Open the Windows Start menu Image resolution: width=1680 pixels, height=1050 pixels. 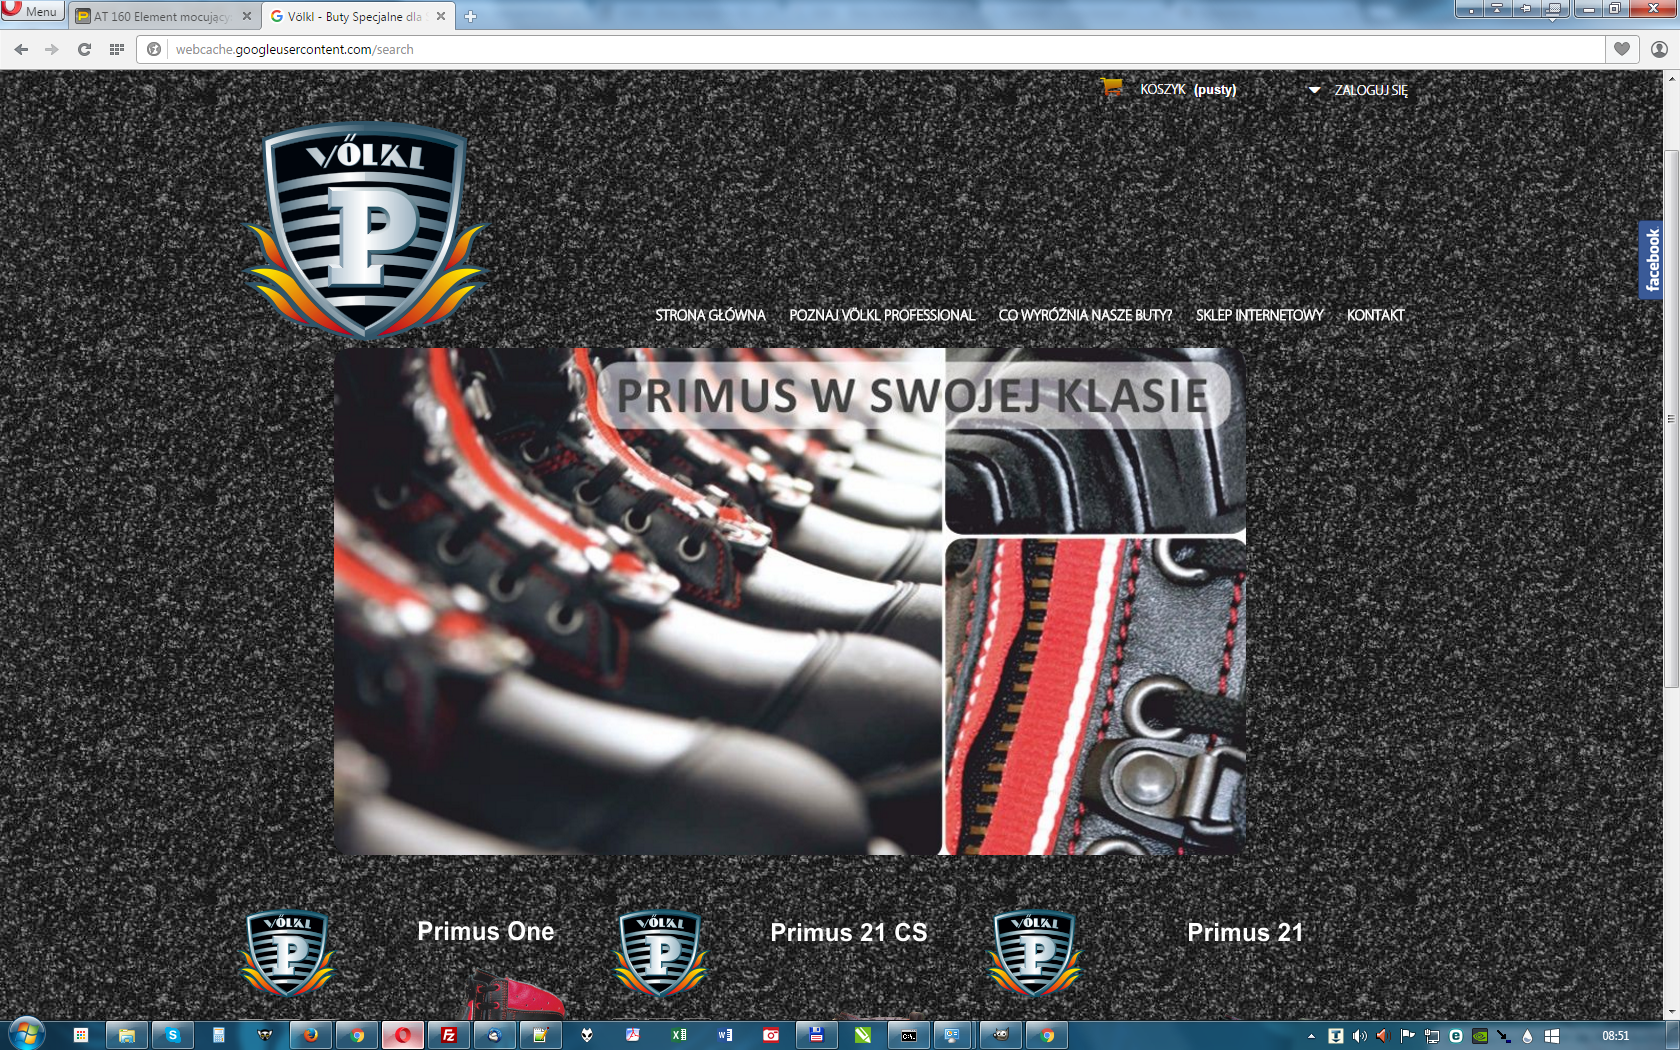(26, 1034)
